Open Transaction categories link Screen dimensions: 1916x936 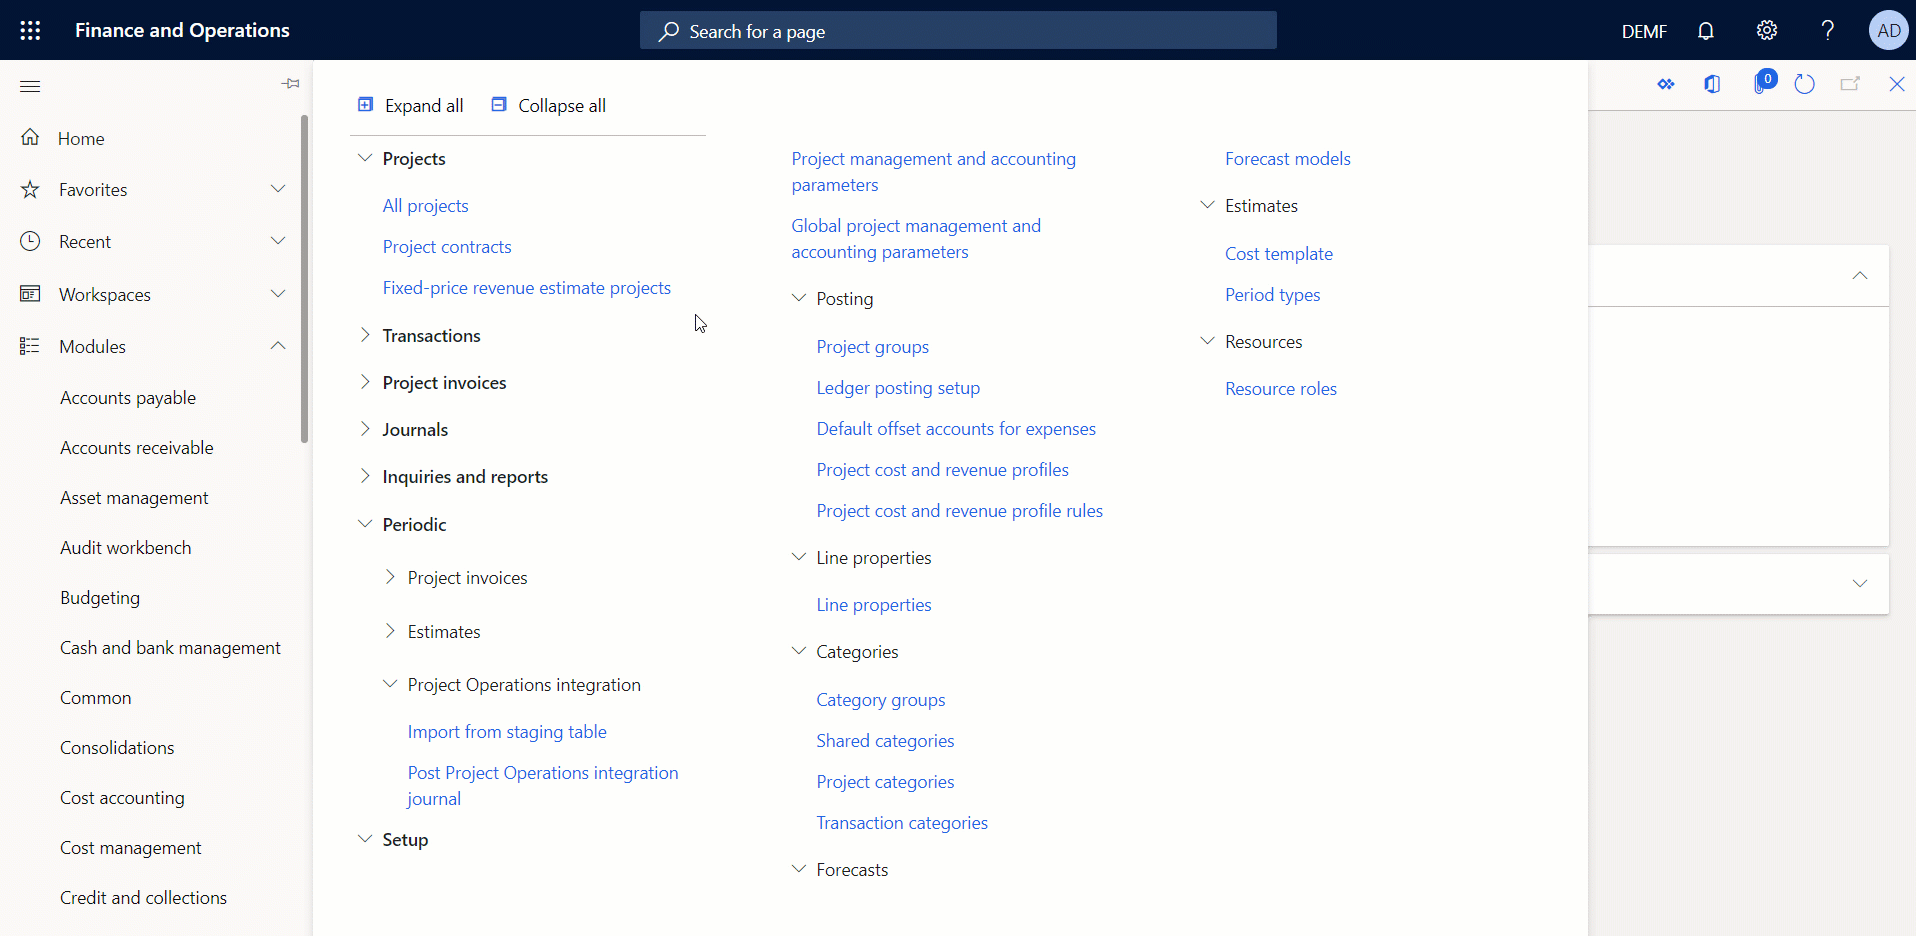902,823
